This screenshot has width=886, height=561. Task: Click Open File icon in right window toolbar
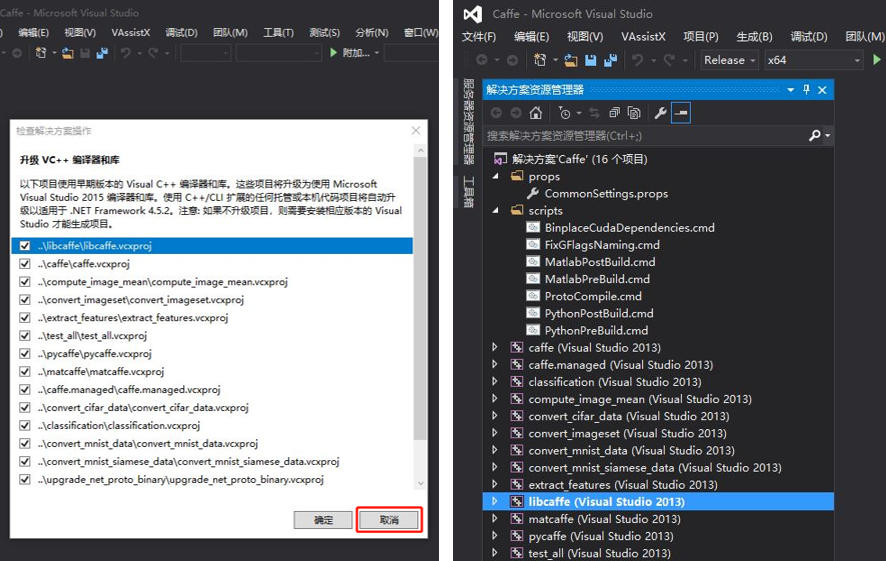(571, 60)
